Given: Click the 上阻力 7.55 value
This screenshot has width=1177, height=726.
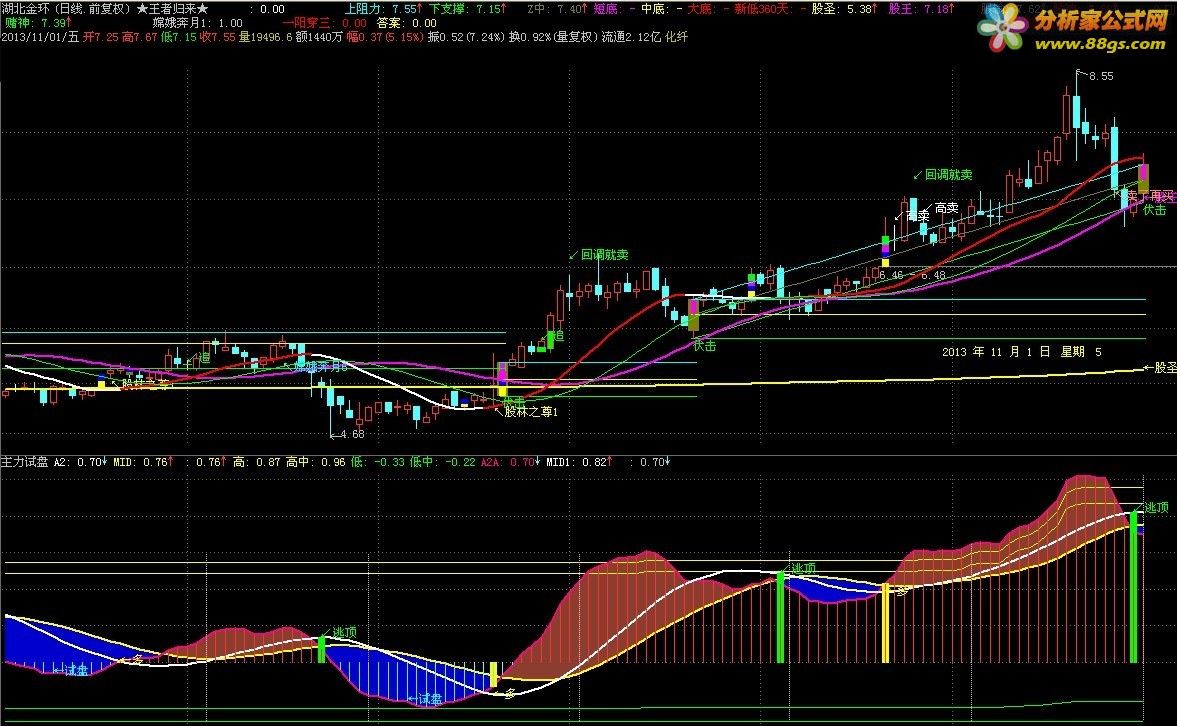Looking at the screenshot, I should tap(383, 9).
